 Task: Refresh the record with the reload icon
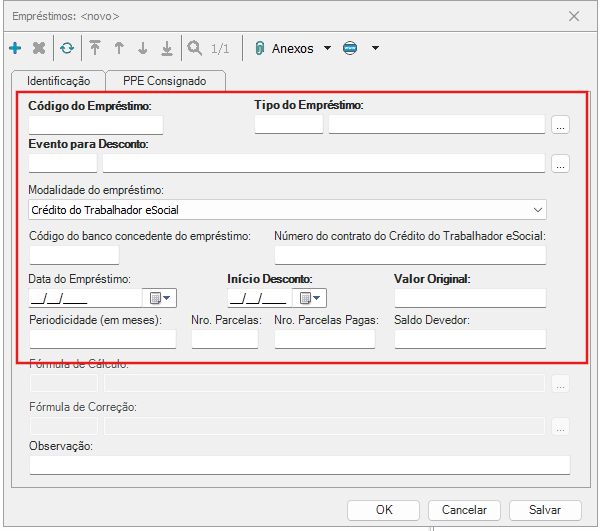(x=66, y=48)
